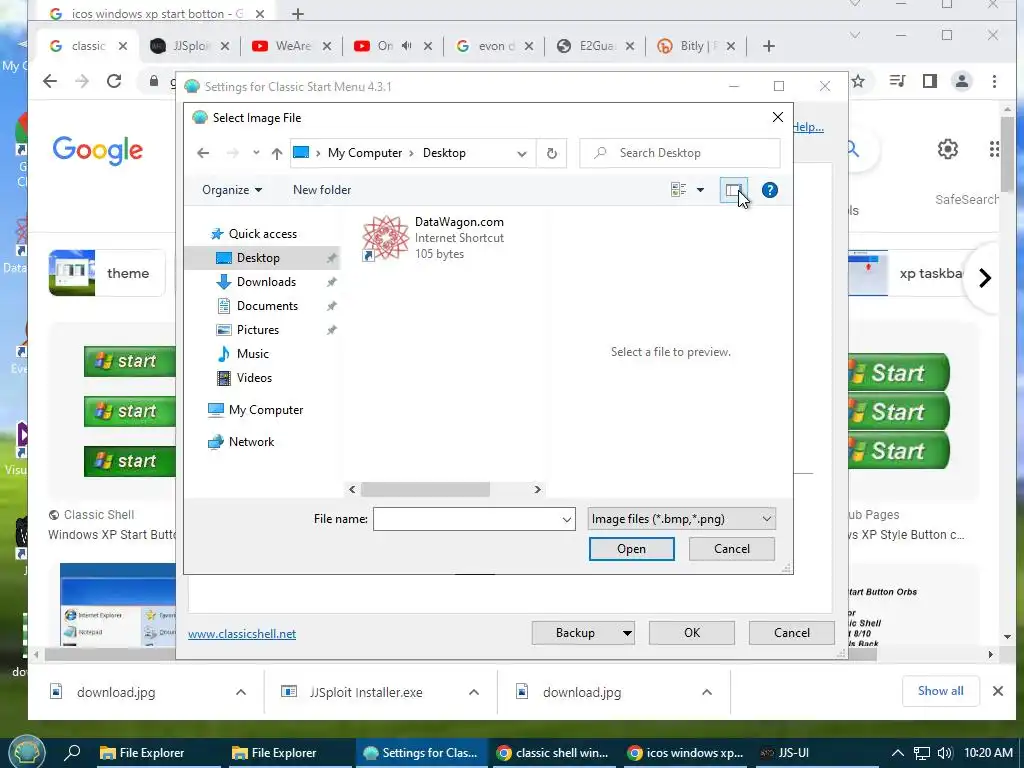Close the Select Image File dialog

pyautogui.click(x=777, y=118)
